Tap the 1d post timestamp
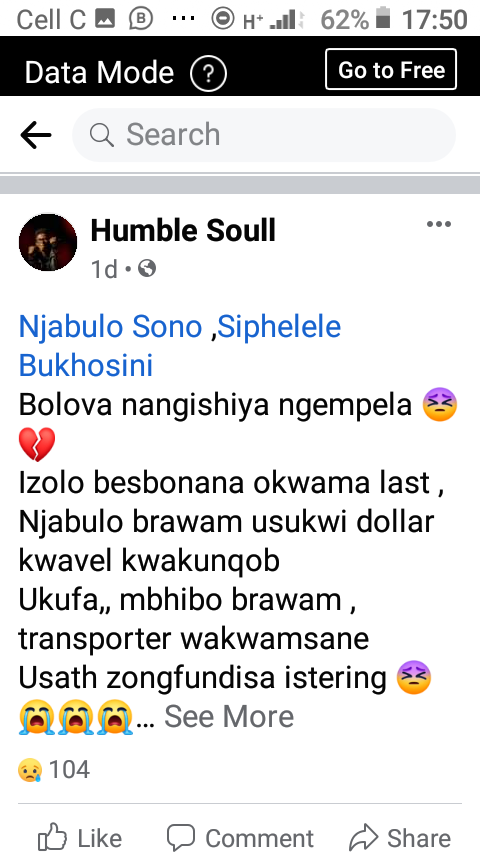The width and height of the screenshot is (480, 854). pyautogui.click(x=104, y=269)
